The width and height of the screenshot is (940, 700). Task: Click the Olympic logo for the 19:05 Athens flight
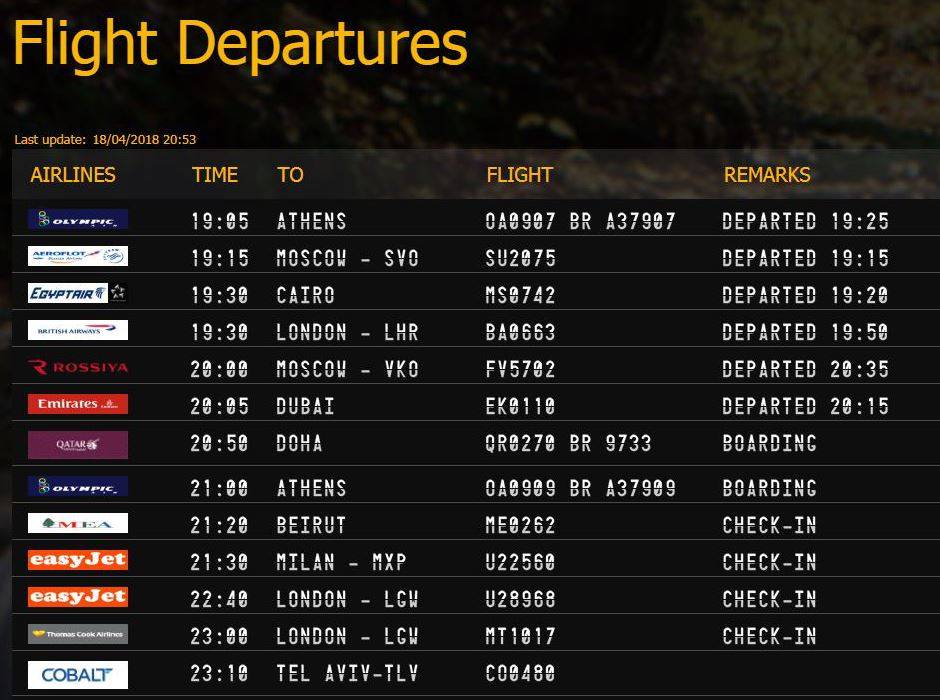pos(78,219)
